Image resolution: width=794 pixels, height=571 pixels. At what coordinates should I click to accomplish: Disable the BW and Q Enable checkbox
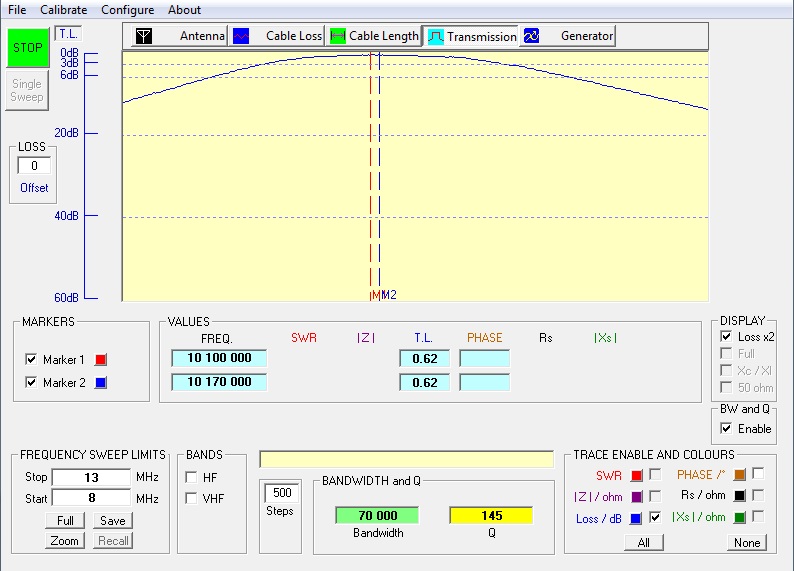pyautogui.click(x=726, y=428)
